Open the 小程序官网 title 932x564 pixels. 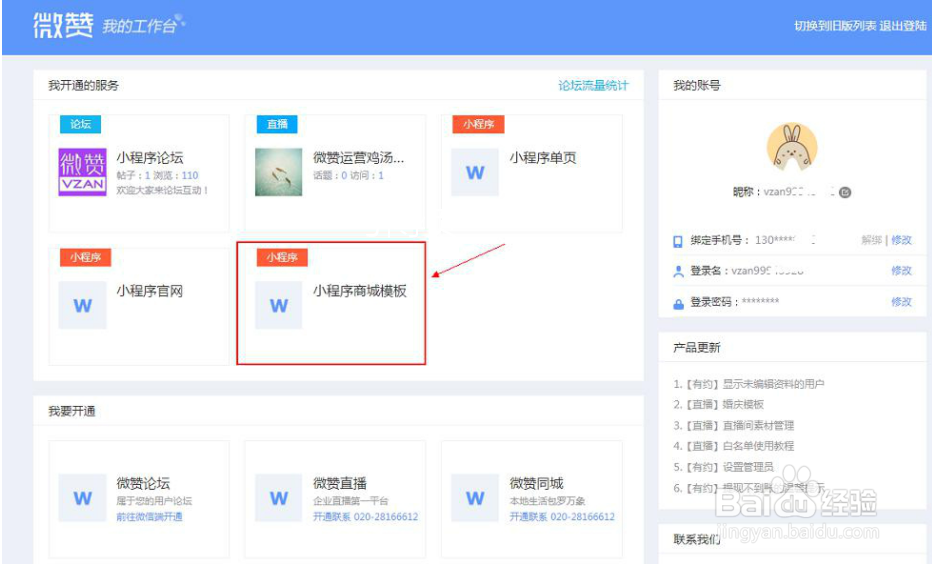pyautogui.click(x=150, y=291)
